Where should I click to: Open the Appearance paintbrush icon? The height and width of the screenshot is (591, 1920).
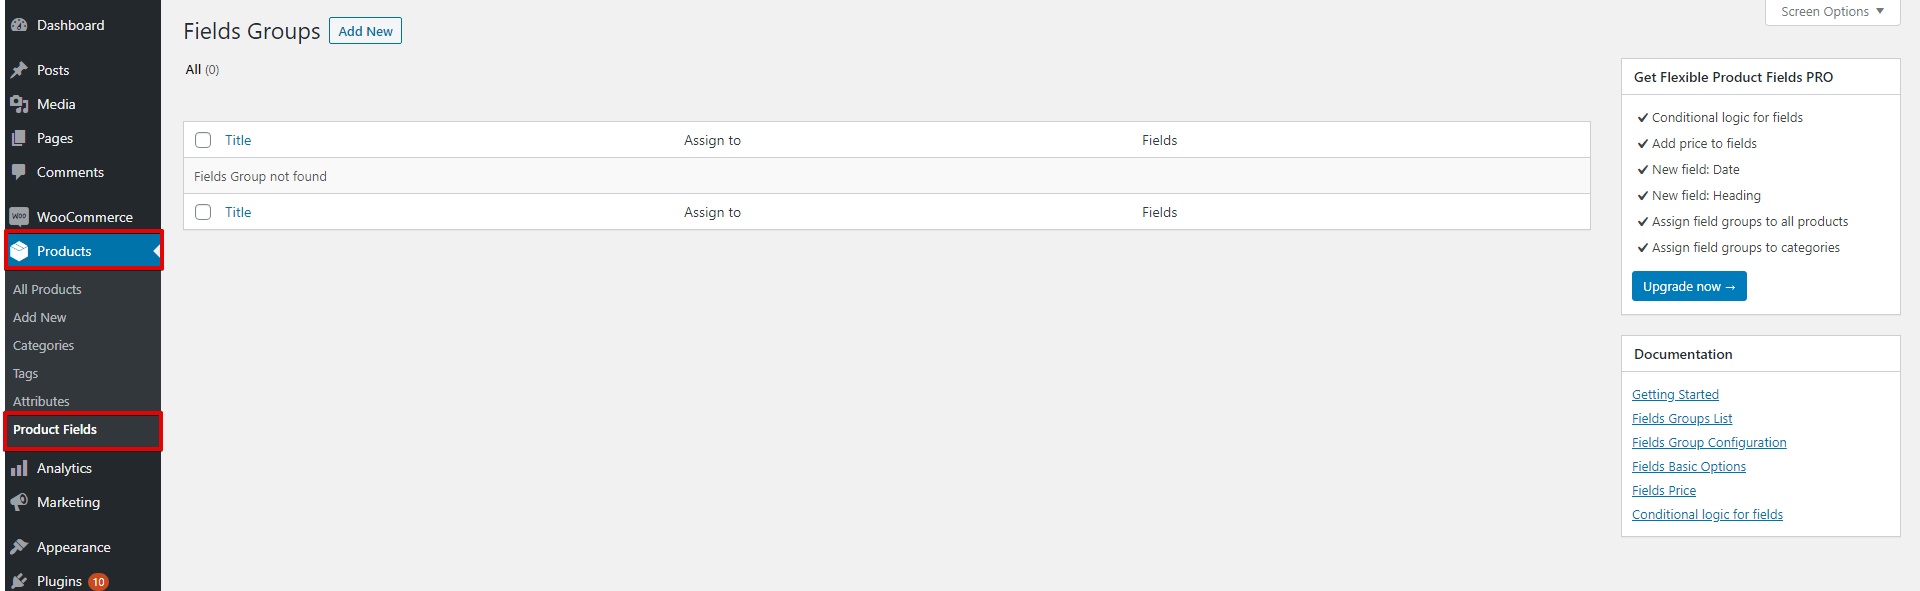[x=19, y=547]
